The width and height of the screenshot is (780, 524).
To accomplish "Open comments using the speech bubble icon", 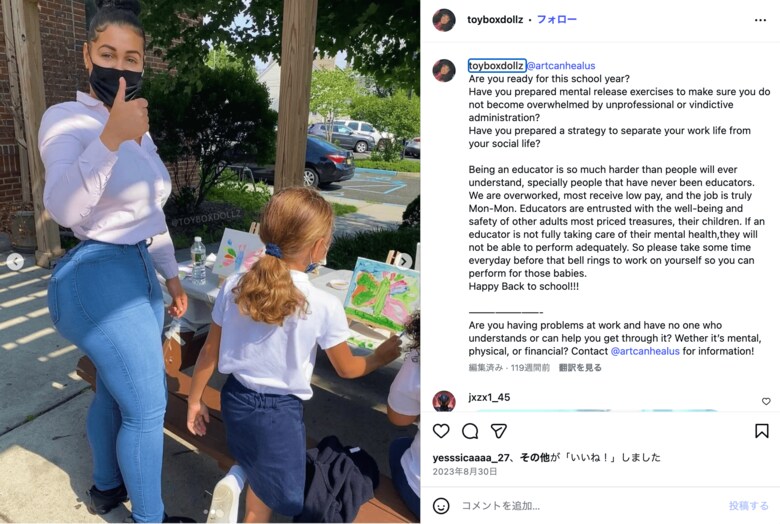I will click(x=470, y=431).
